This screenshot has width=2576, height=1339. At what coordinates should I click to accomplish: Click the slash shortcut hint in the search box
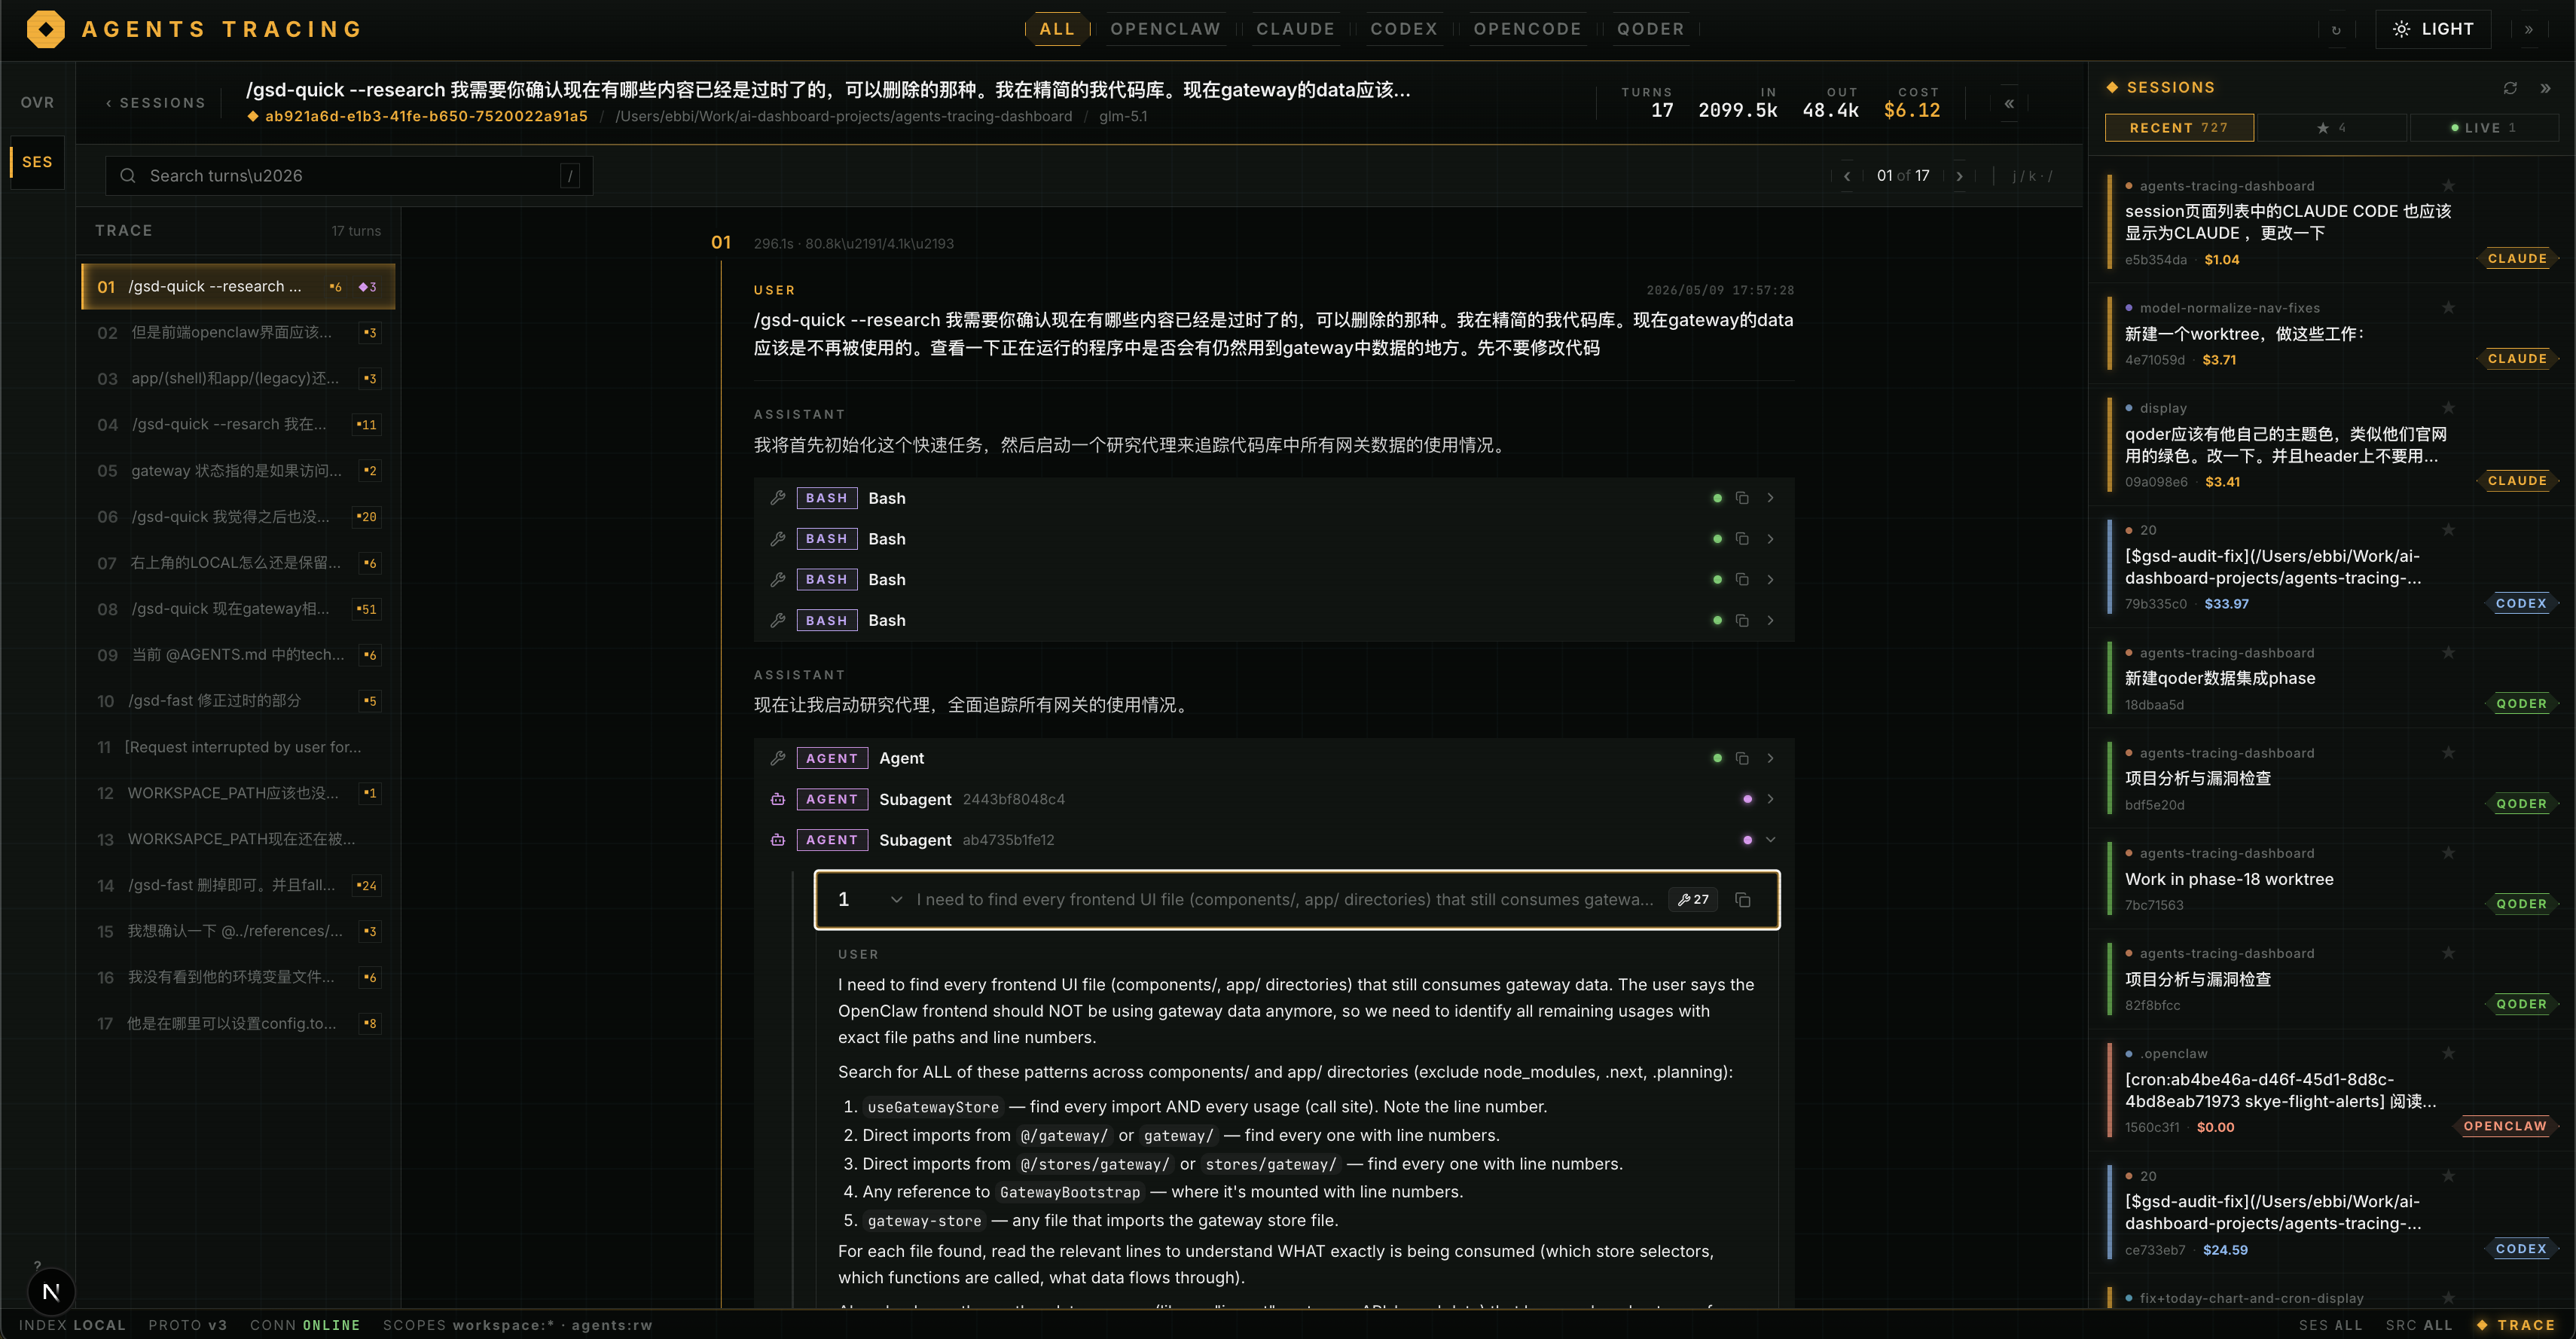(x=570, y=176)
